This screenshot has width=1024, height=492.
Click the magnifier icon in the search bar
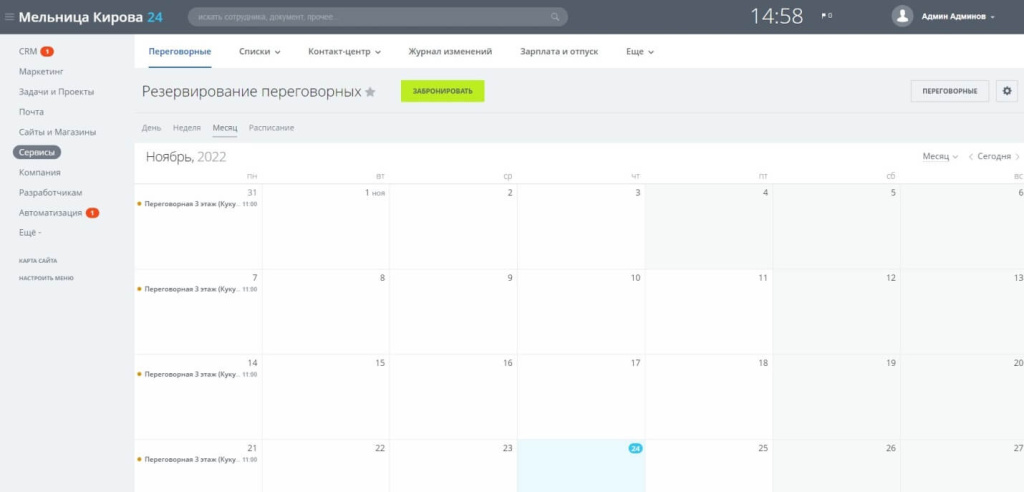coord(555,17)
